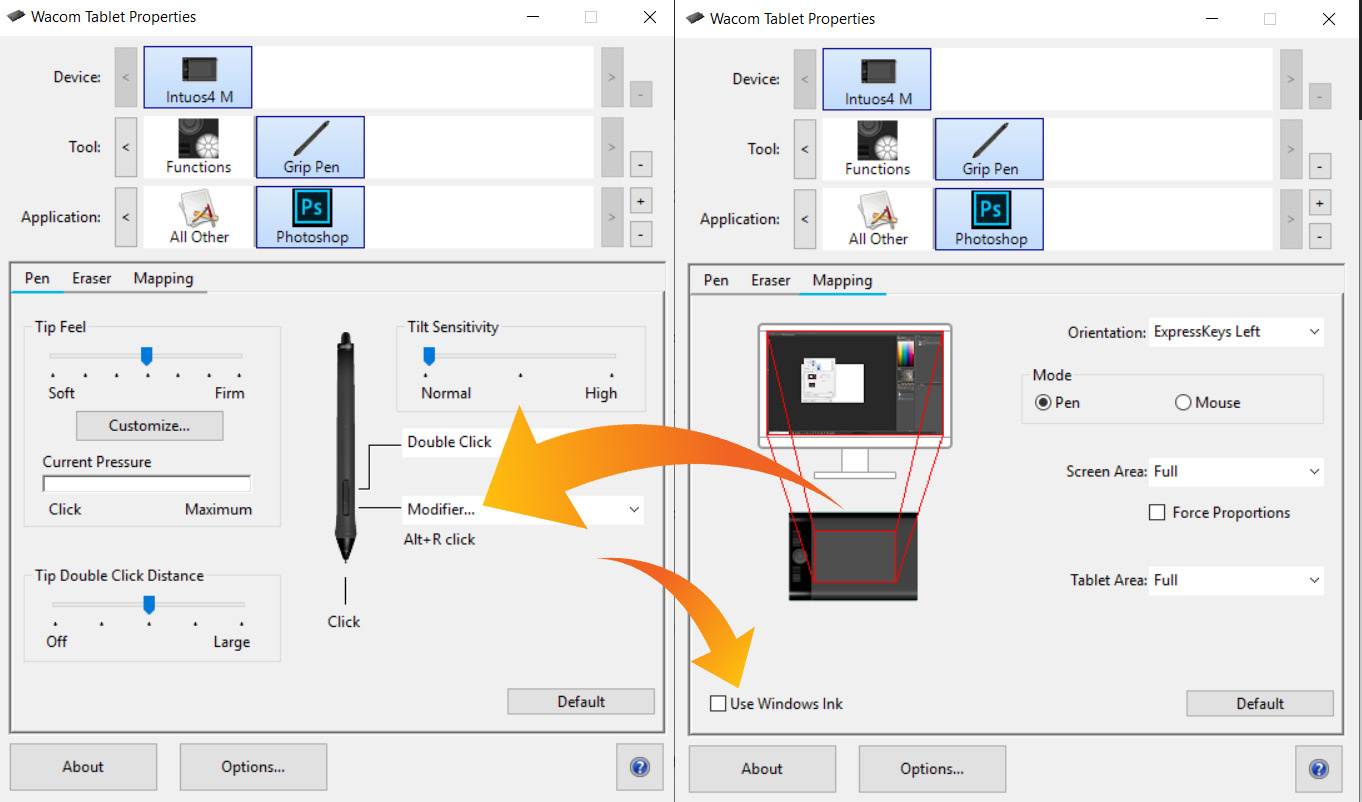Screen dimensions: 1362x802
Task: Select Intuos4 M device icon in left window
Action: click(198, 77)
